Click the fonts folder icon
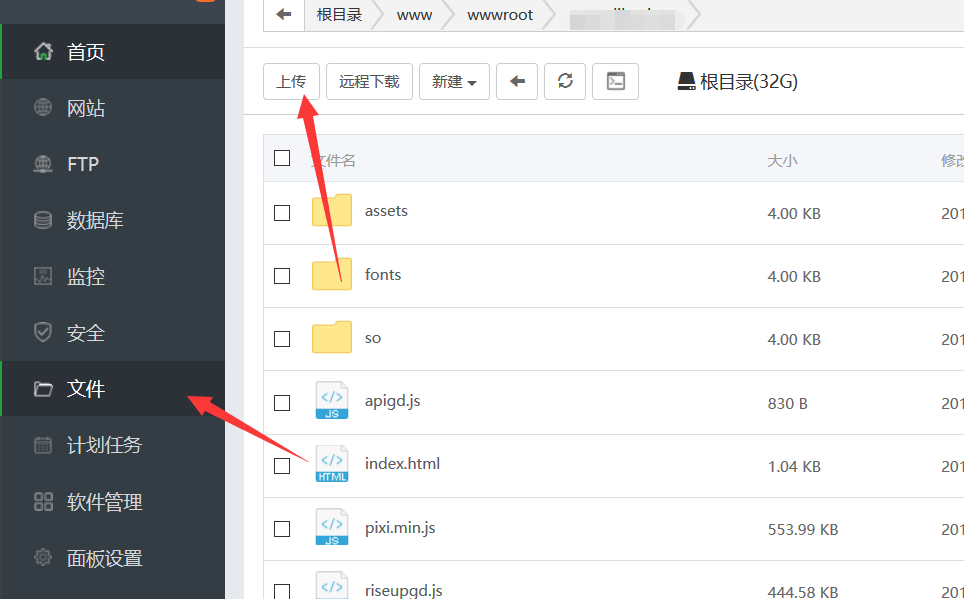964x599 pixels. [x=332, y=273]
